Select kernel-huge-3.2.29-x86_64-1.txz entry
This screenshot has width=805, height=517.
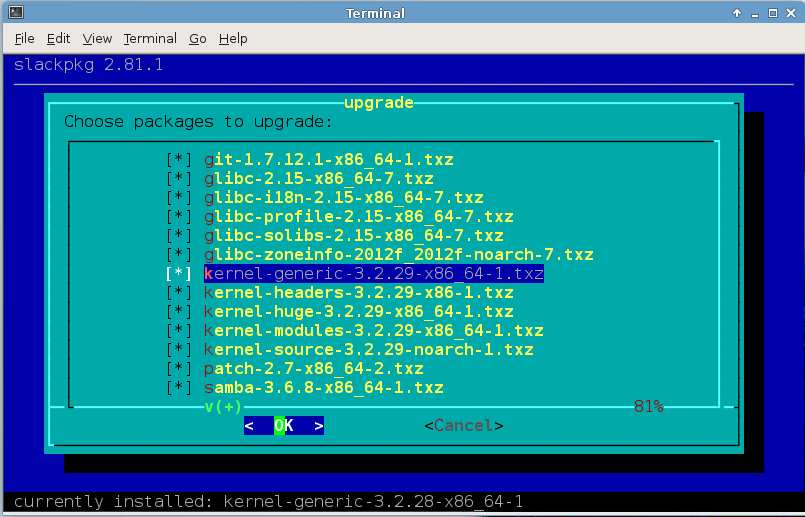359,311
